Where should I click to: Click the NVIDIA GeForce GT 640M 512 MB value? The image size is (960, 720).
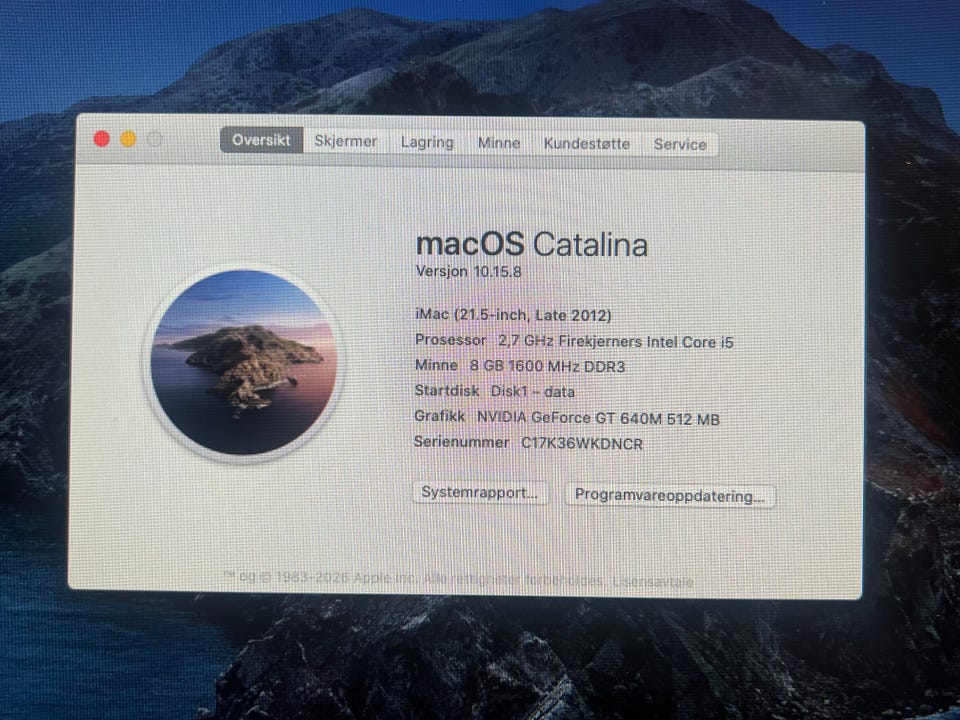tap(598, 419)
